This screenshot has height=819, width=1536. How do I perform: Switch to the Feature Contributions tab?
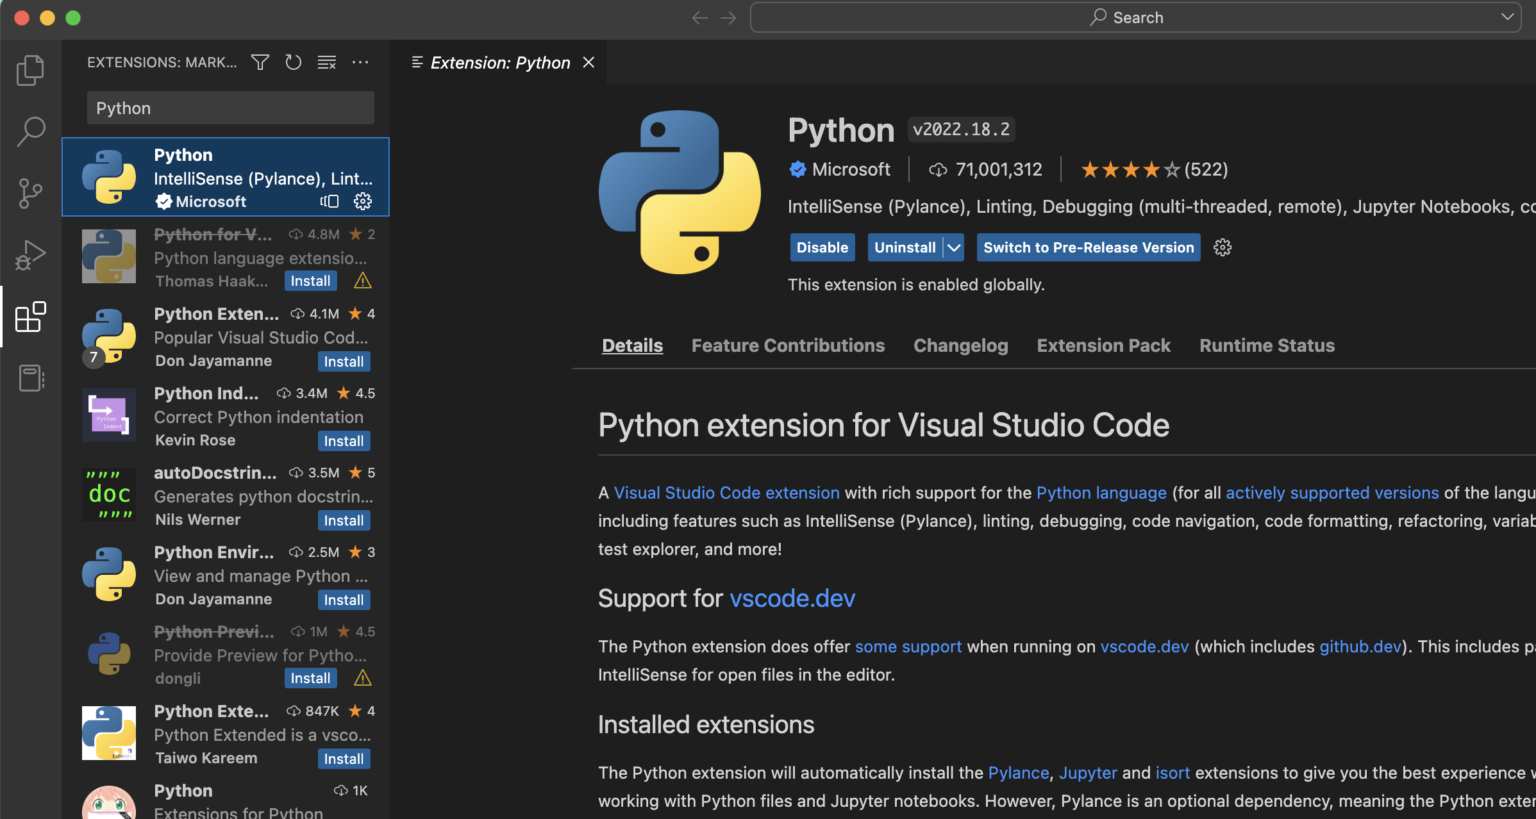point(788,345)
